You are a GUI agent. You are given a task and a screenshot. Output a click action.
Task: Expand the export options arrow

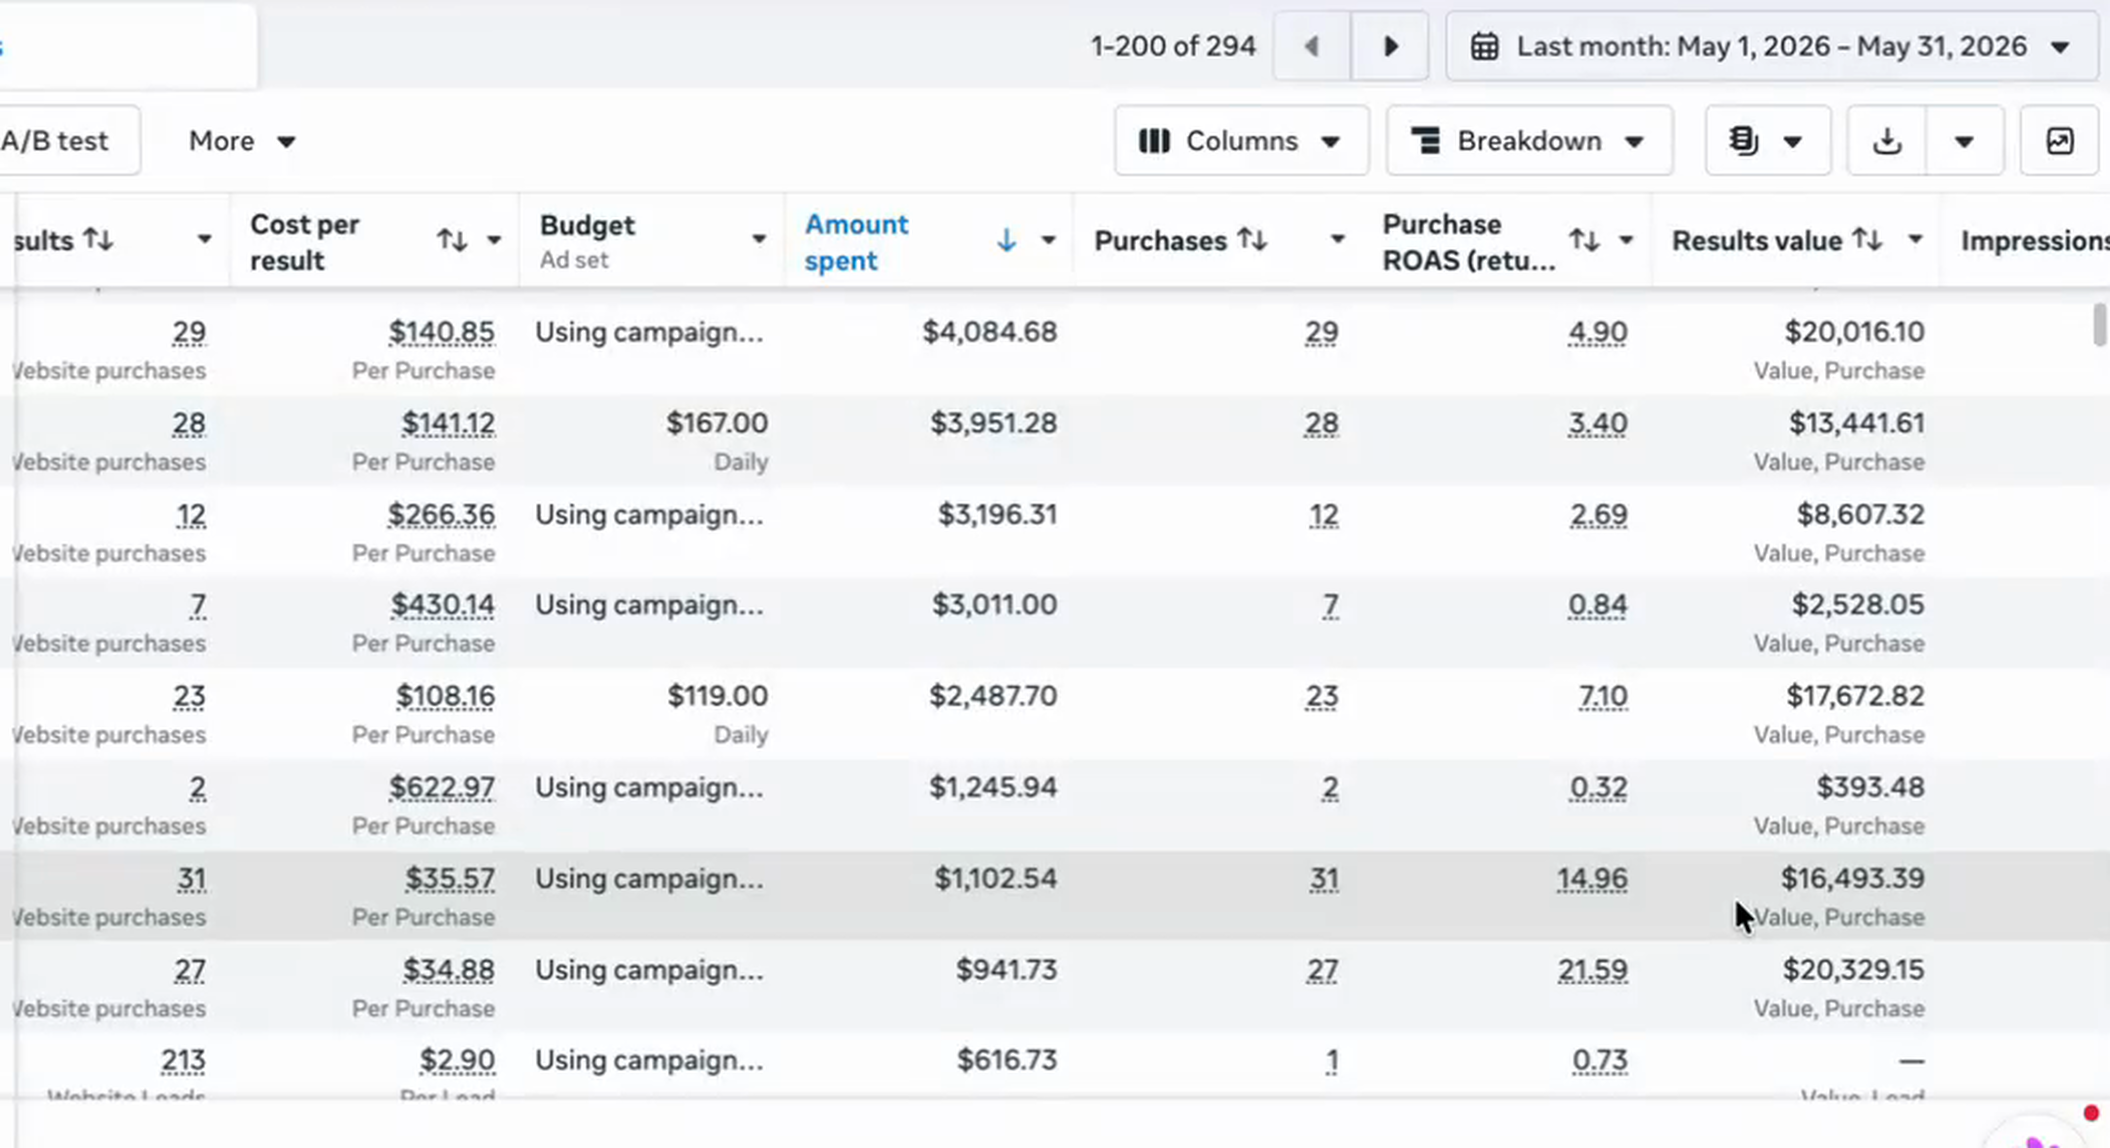[x=1964, y=141]
